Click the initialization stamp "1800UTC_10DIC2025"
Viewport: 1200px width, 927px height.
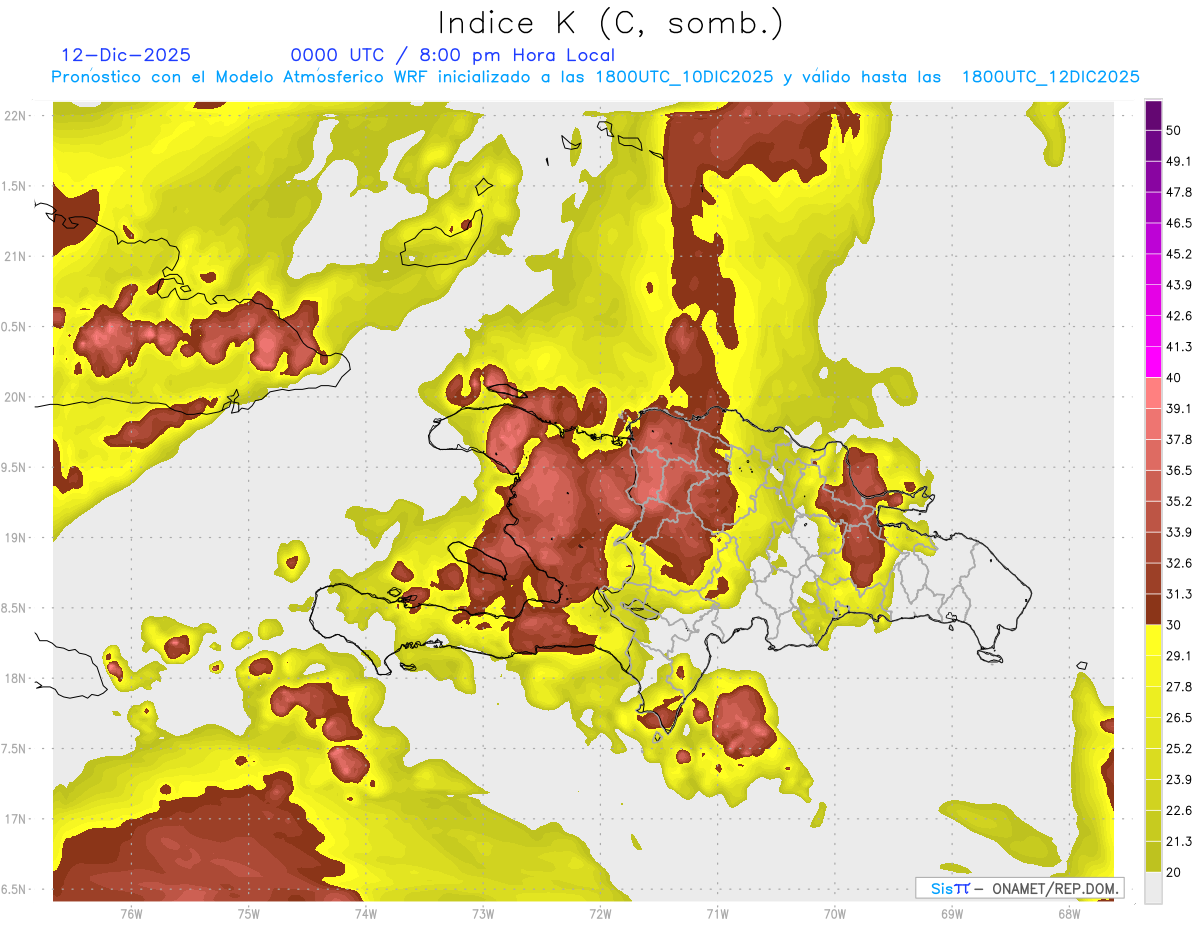pyautogui.click(x=684, y=77)
